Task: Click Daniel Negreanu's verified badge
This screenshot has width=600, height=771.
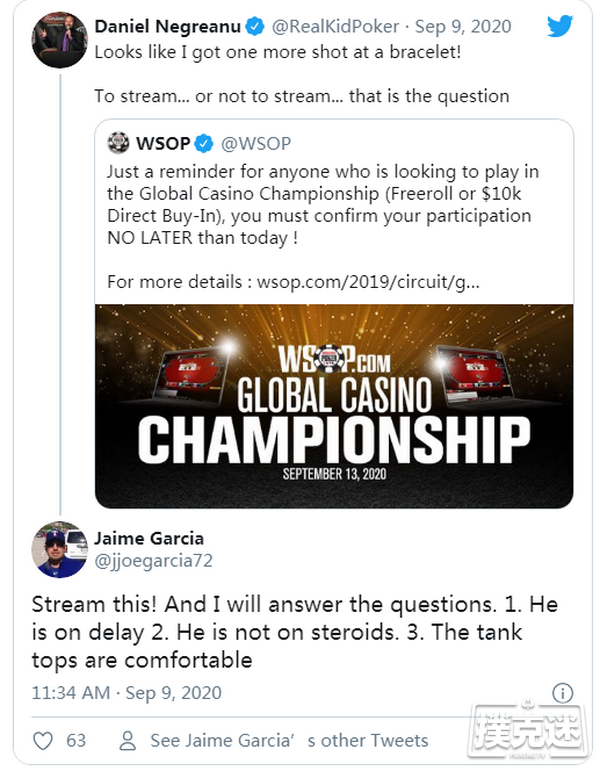Action: (x=255, y=25)
